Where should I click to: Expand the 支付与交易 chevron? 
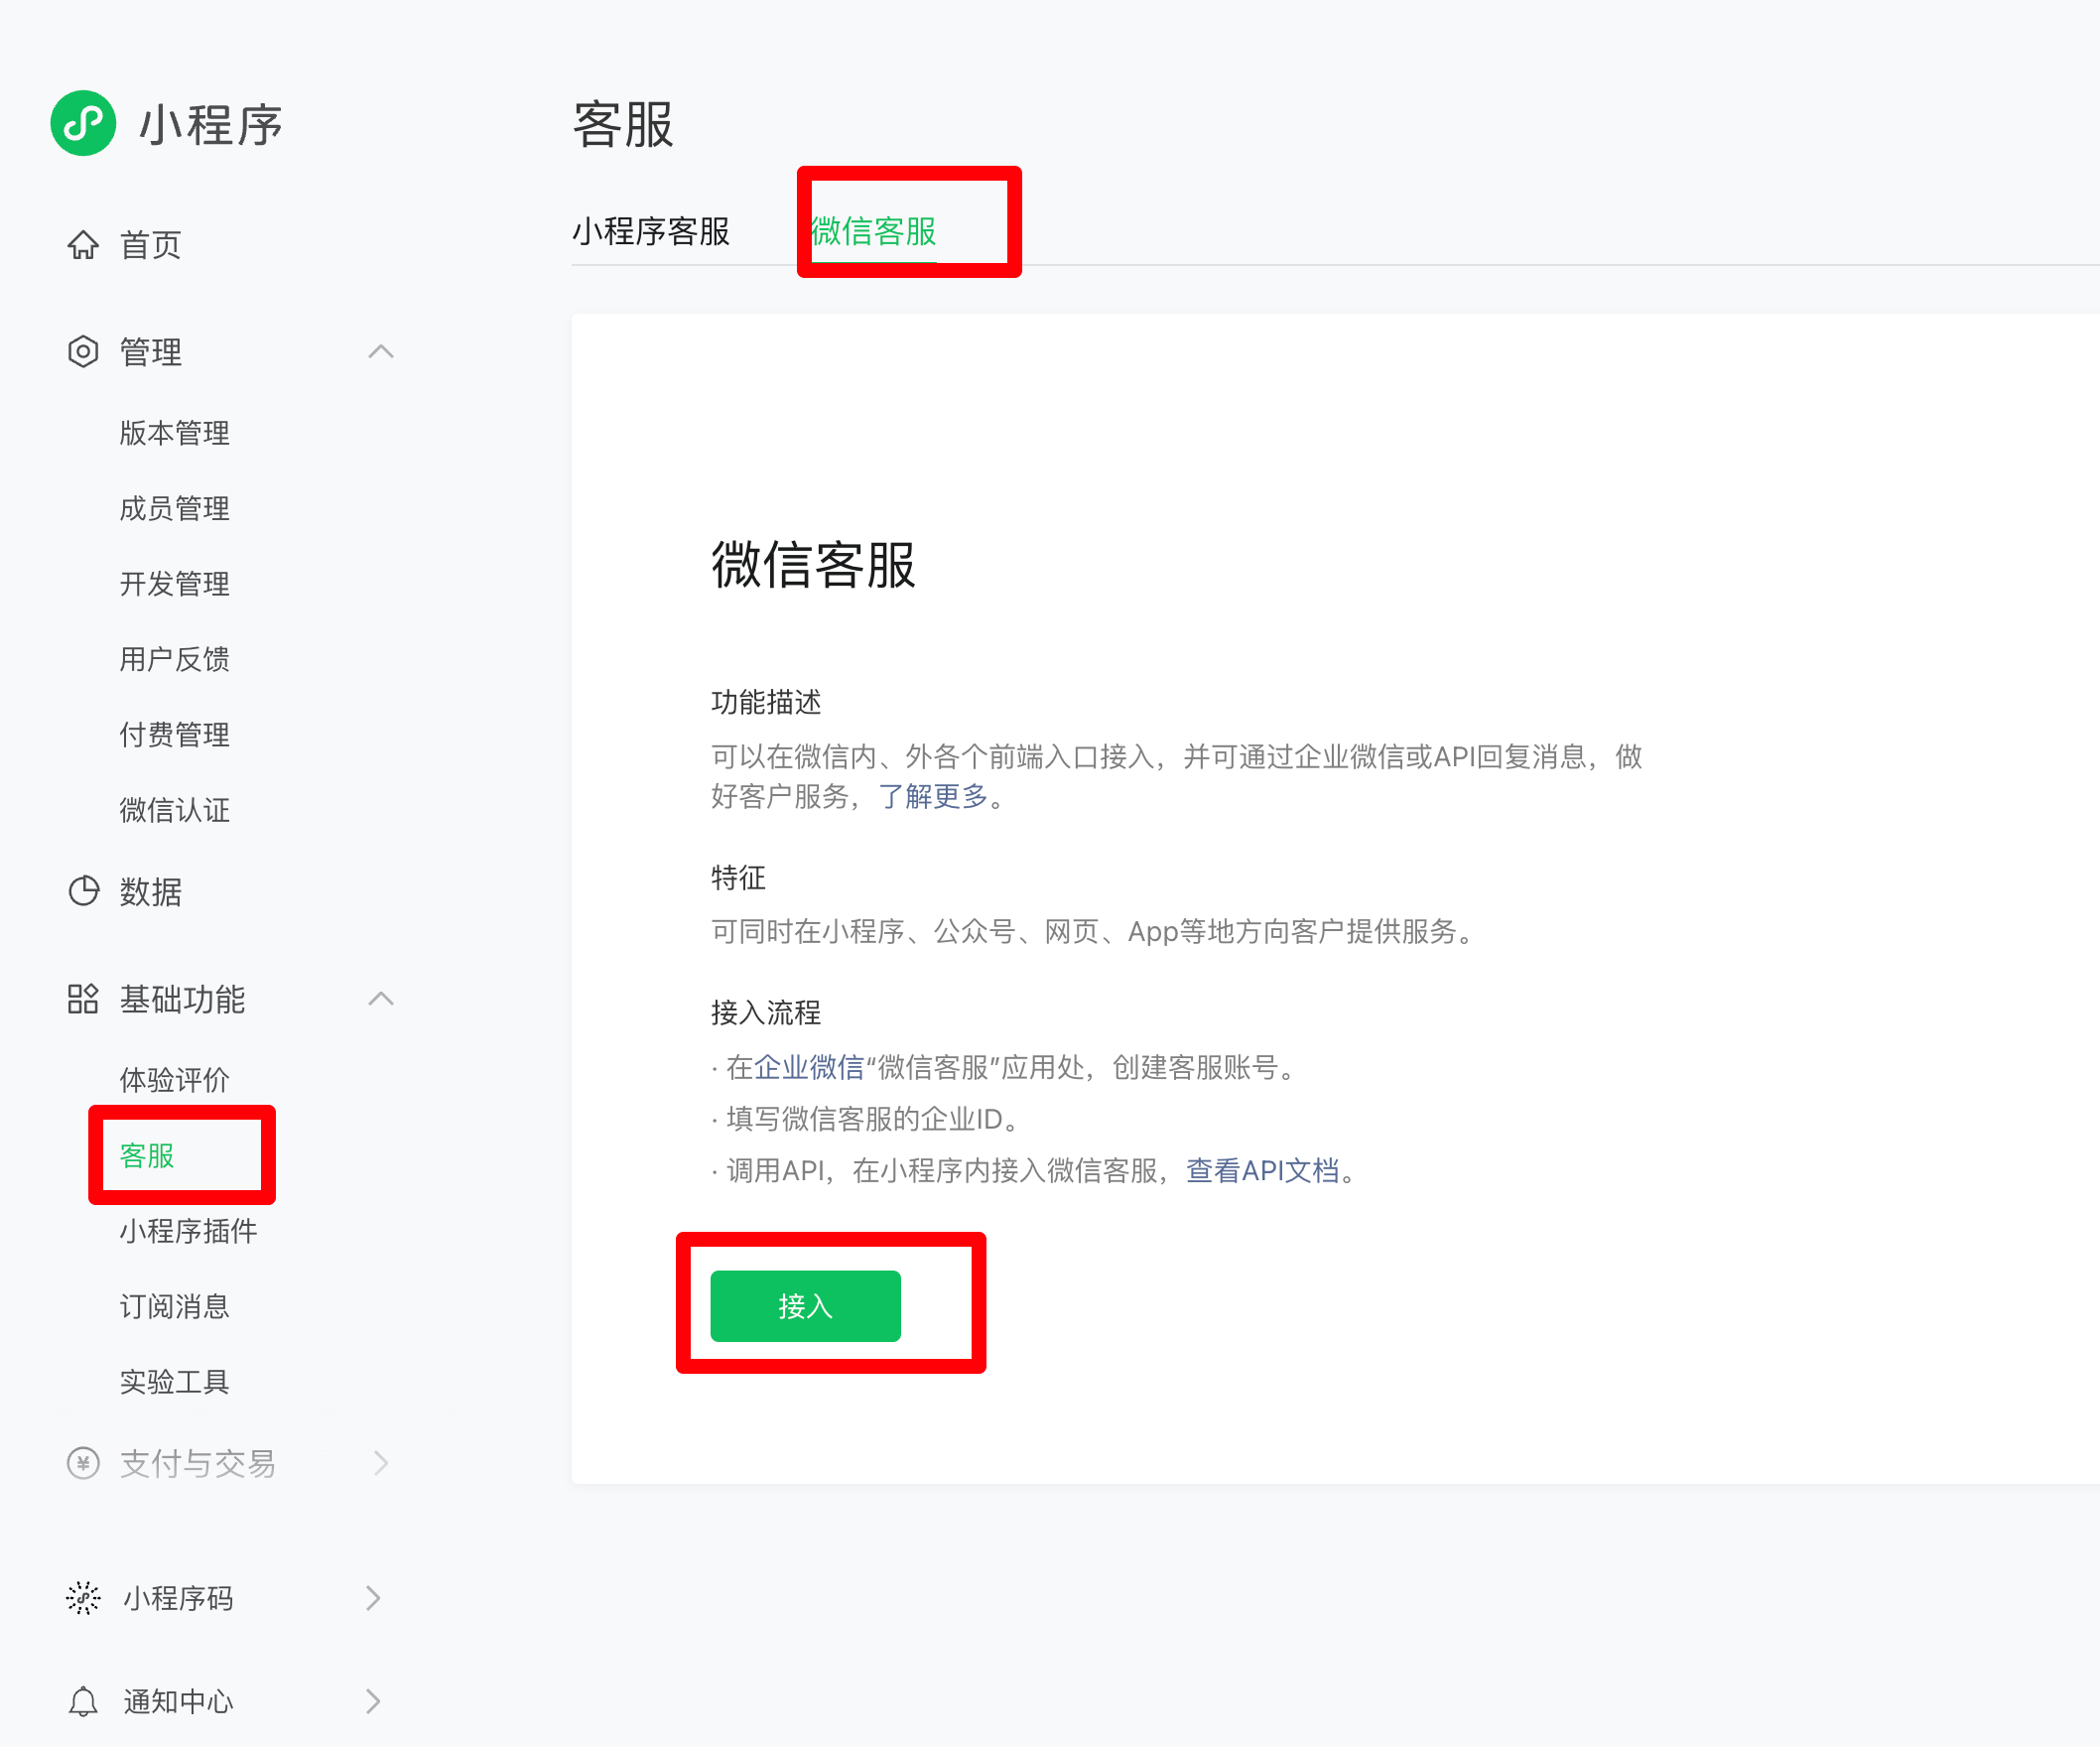[x=381, y=1464]
